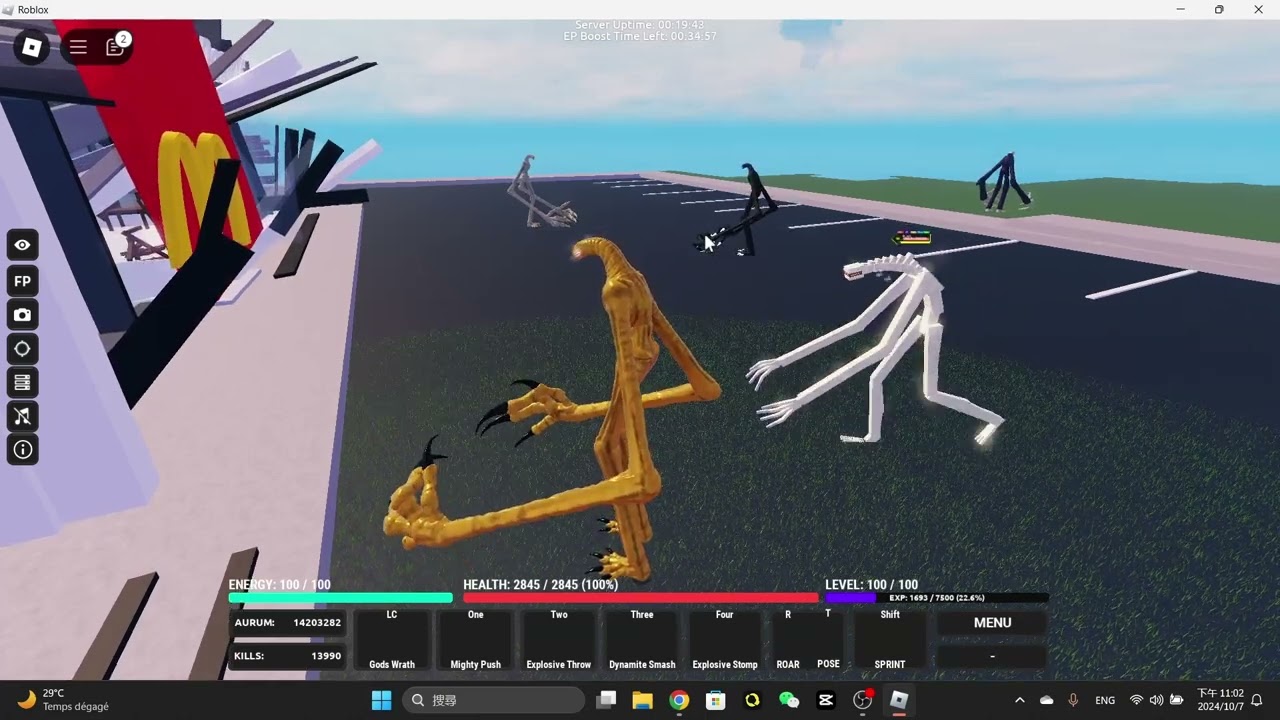1280x720 pixels.
Task: Open the Windows Start button
Action: pyautogui.click(x=382, y=700)
